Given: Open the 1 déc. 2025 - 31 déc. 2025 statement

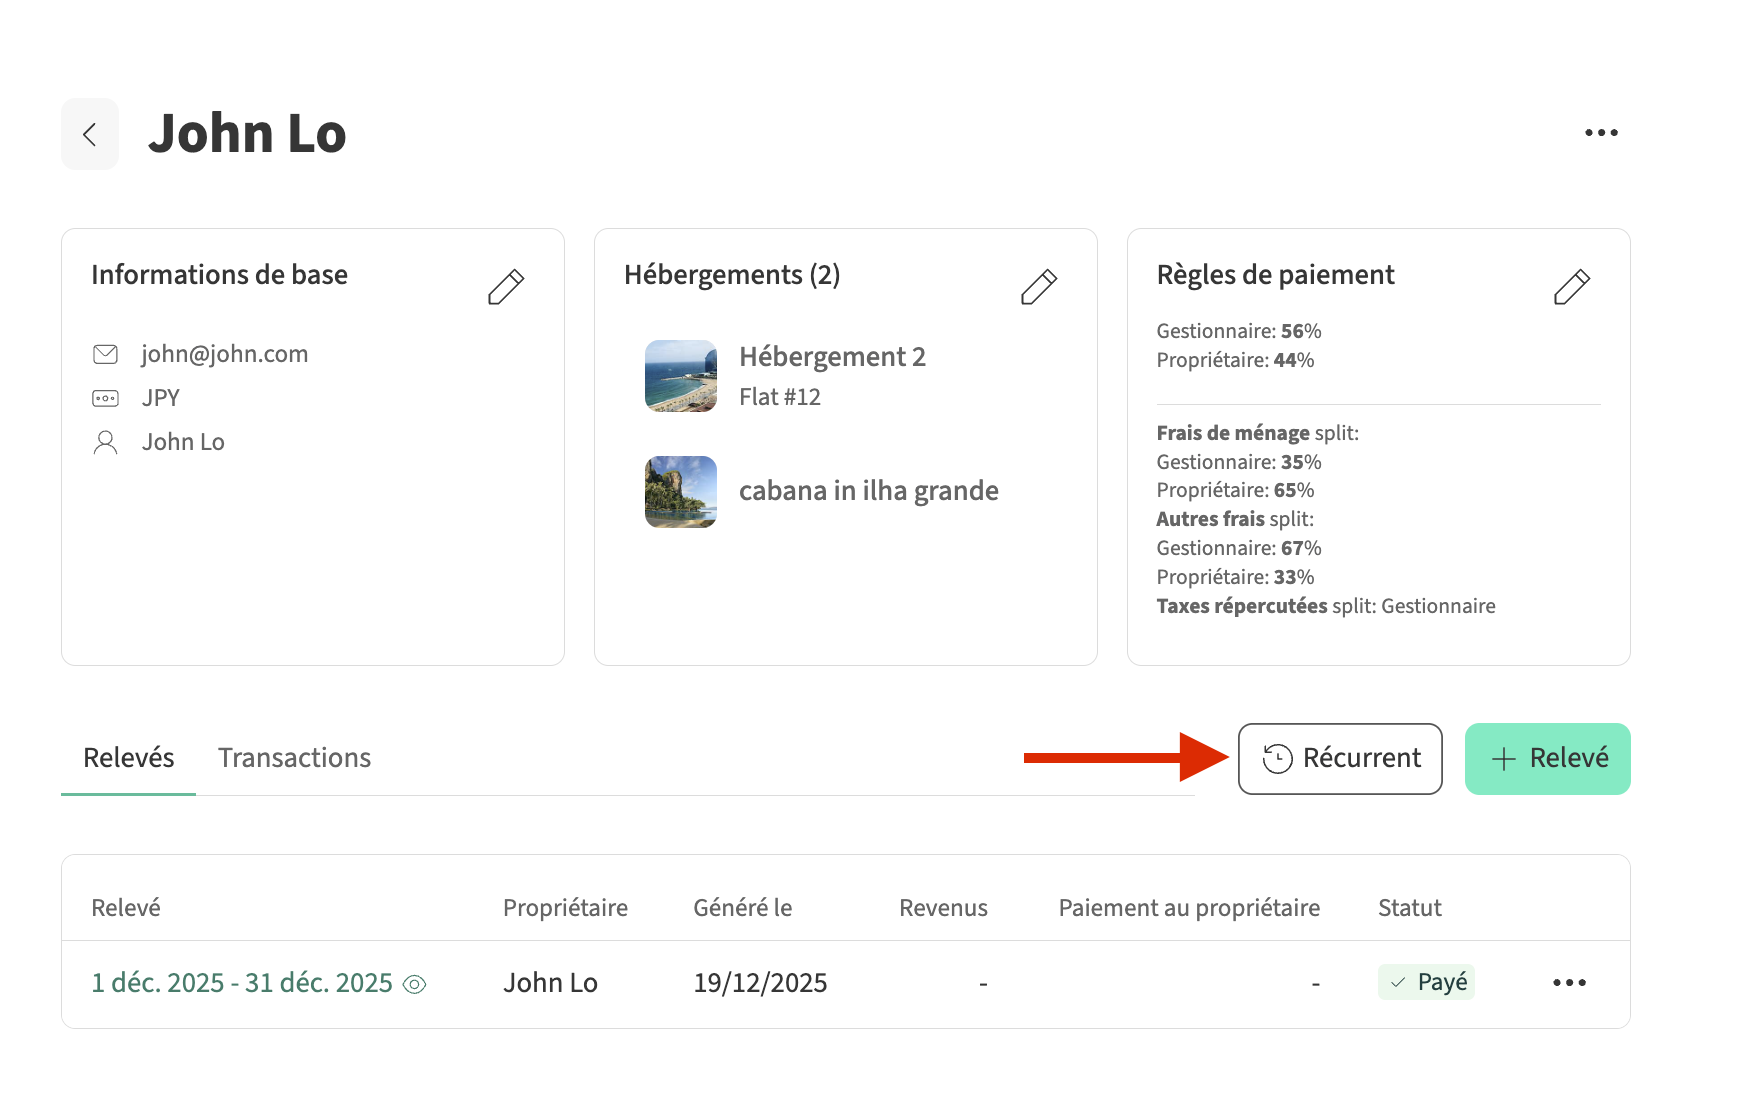Looking at the screenshot, I should [x=241, y=983].
